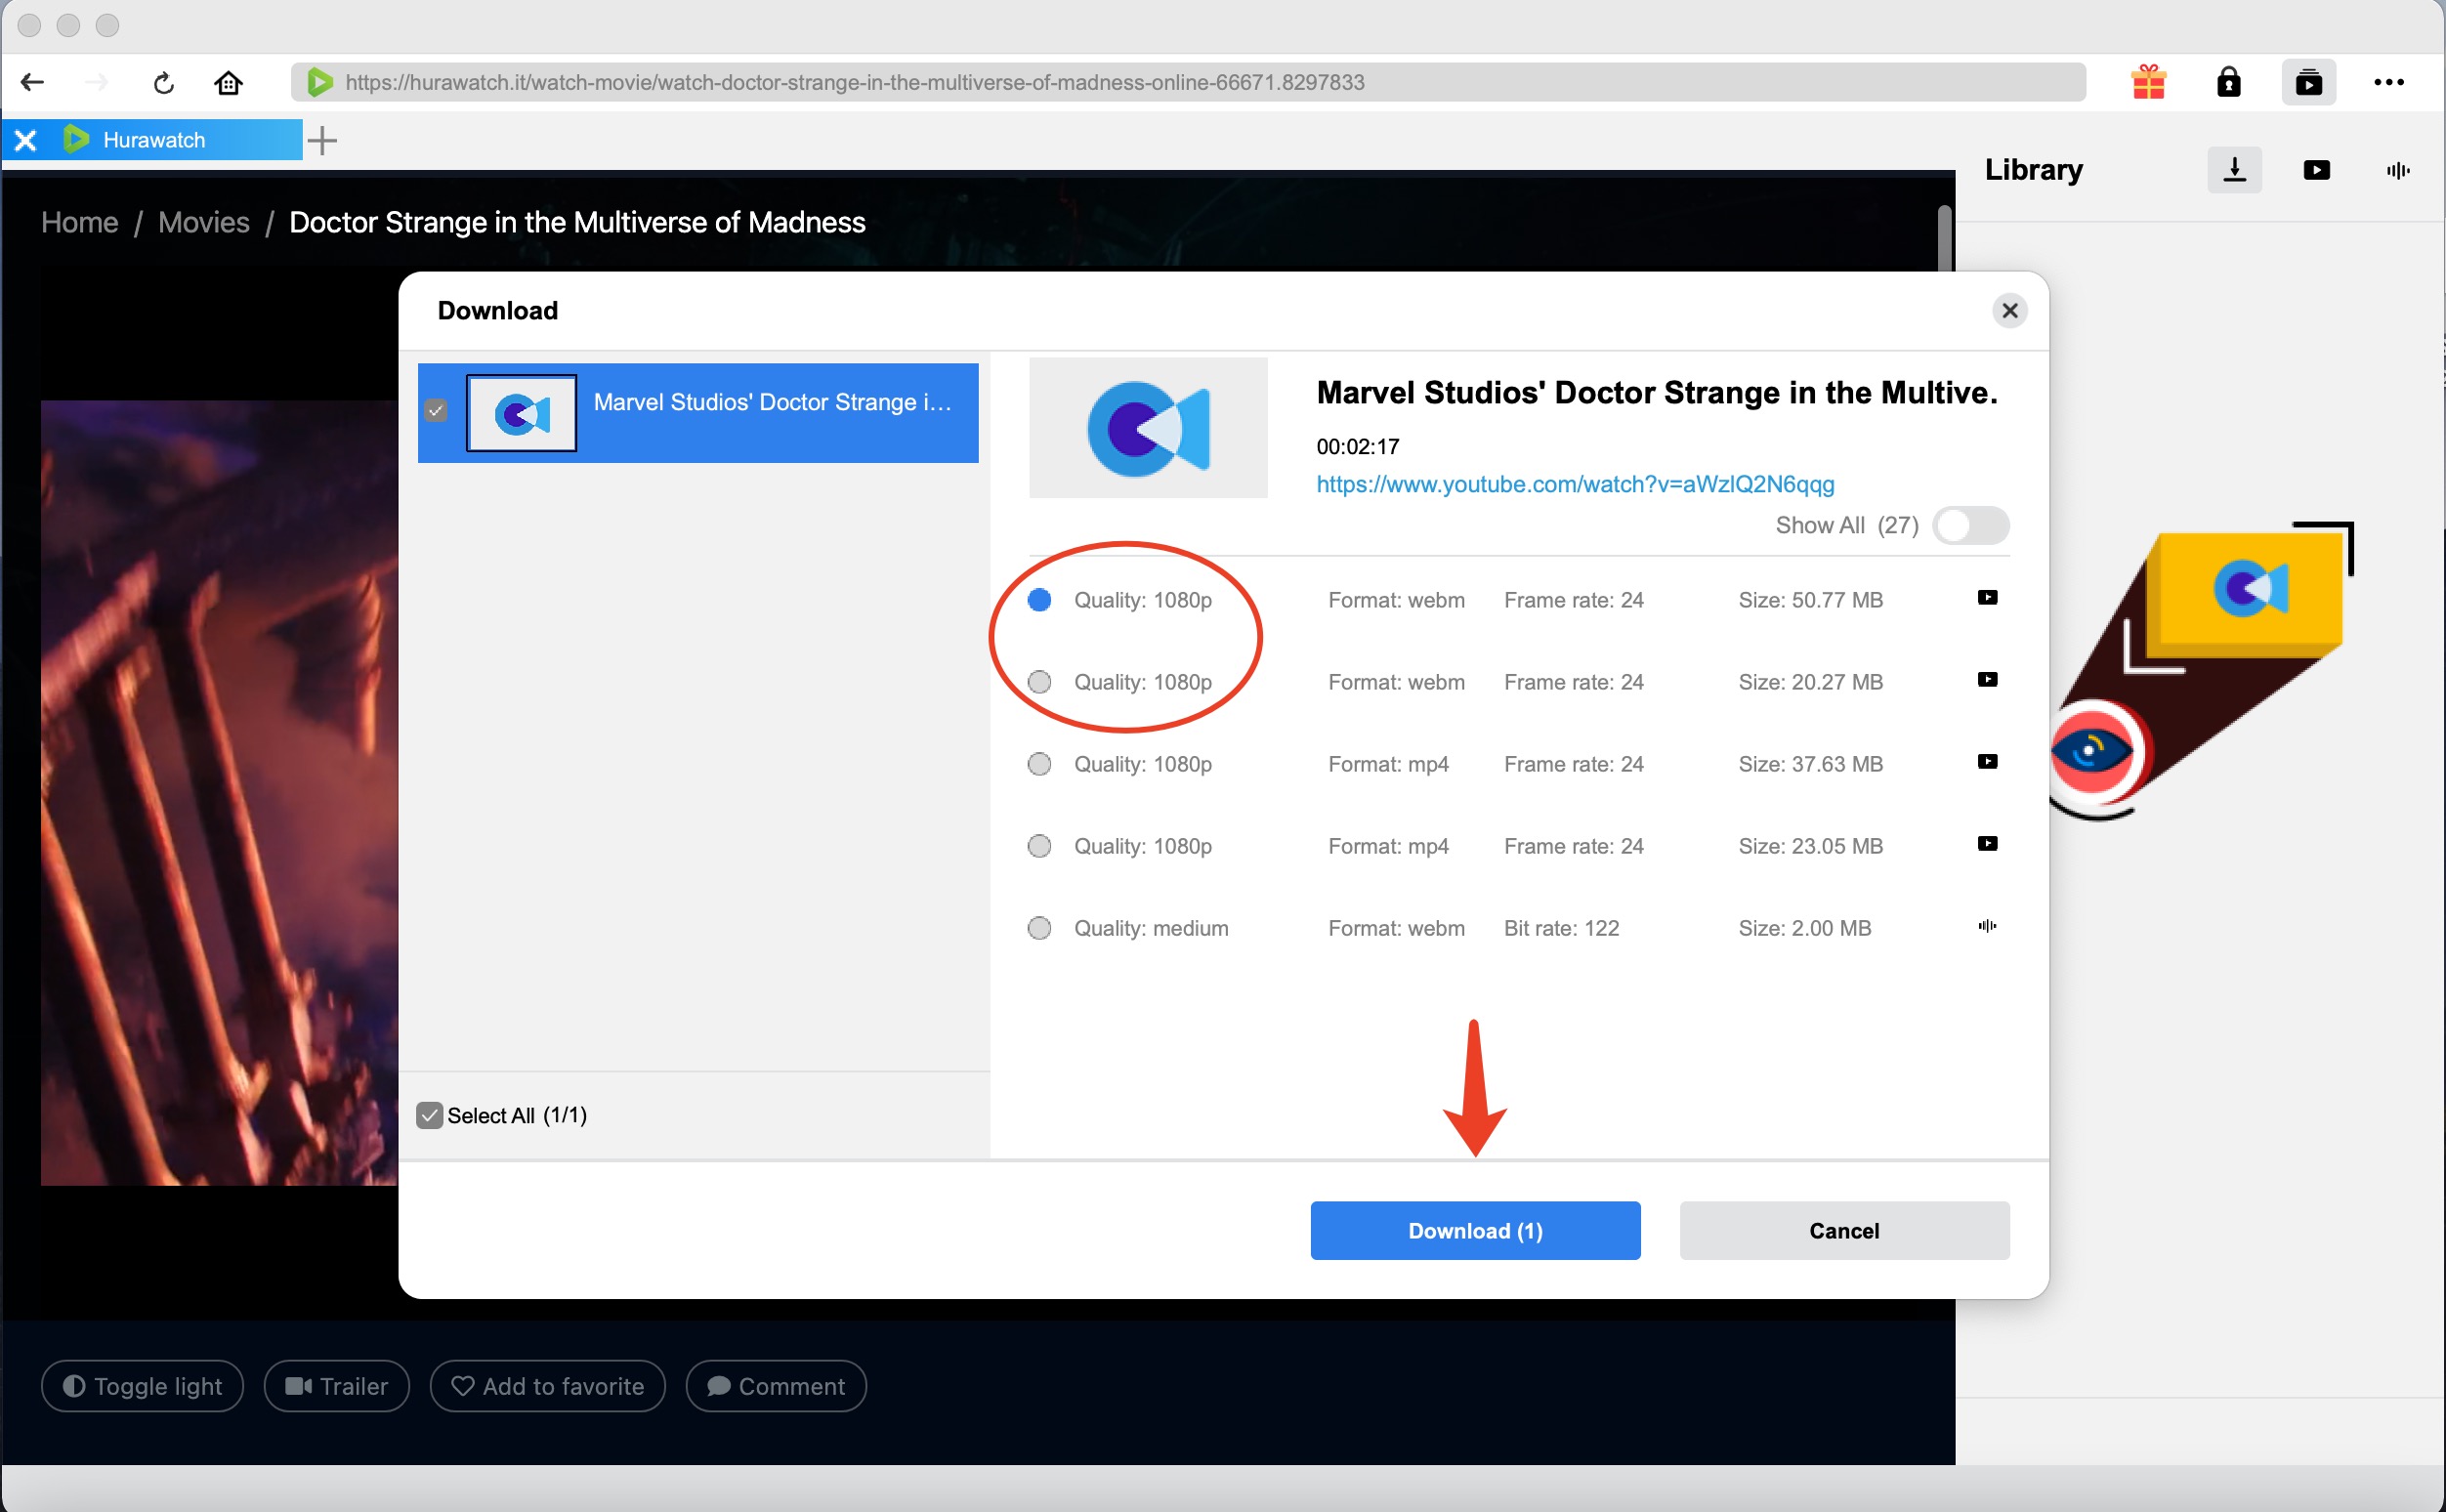The image size is (2446, 1512).
Task: Choose the medium quality audio webm option
Action: click(1039, 928)
